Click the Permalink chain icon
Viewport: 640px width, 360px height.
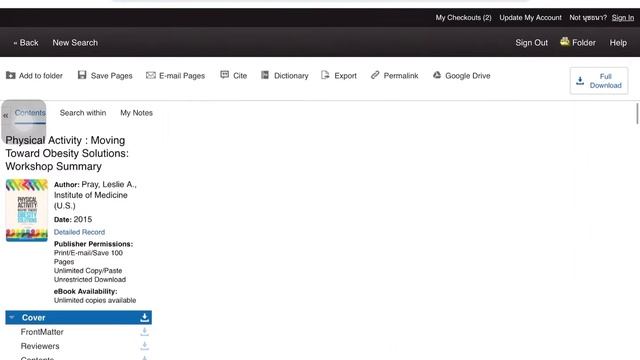(375, 75)
